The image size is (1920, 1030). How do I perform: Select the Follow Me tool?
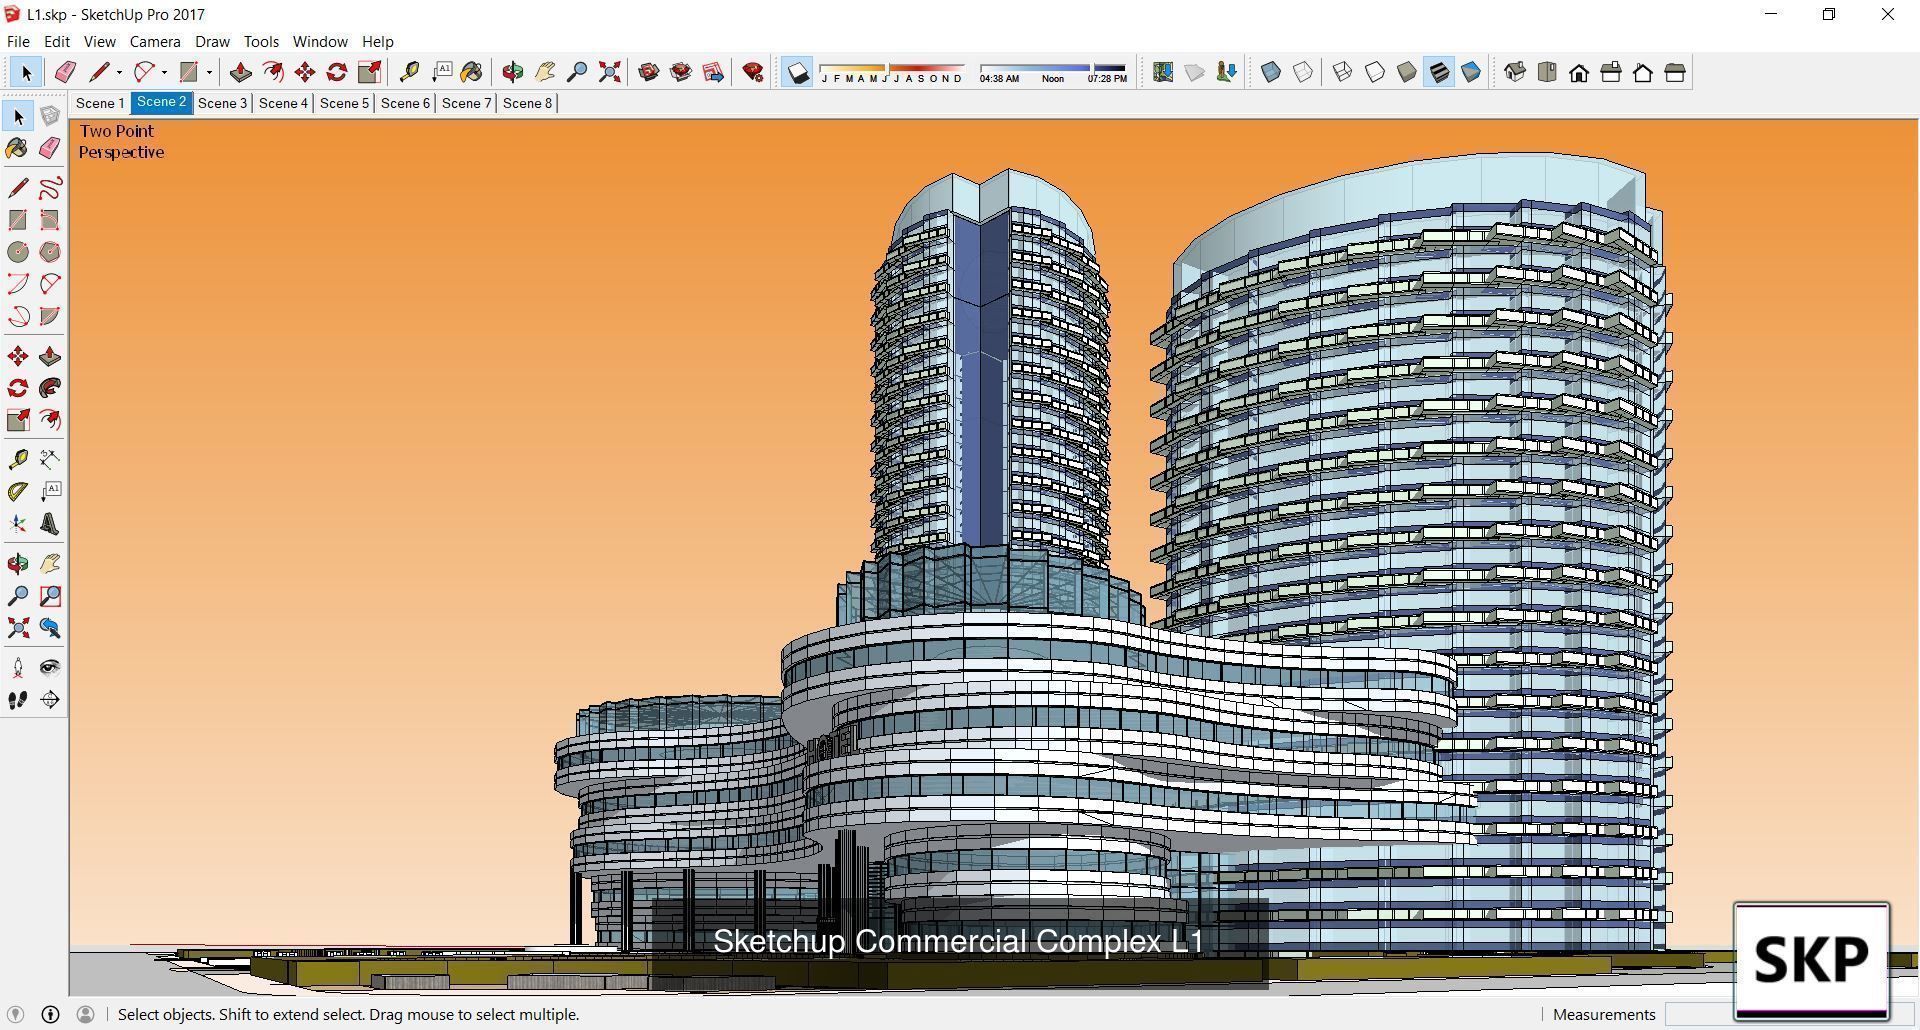(x=50, y=388)
